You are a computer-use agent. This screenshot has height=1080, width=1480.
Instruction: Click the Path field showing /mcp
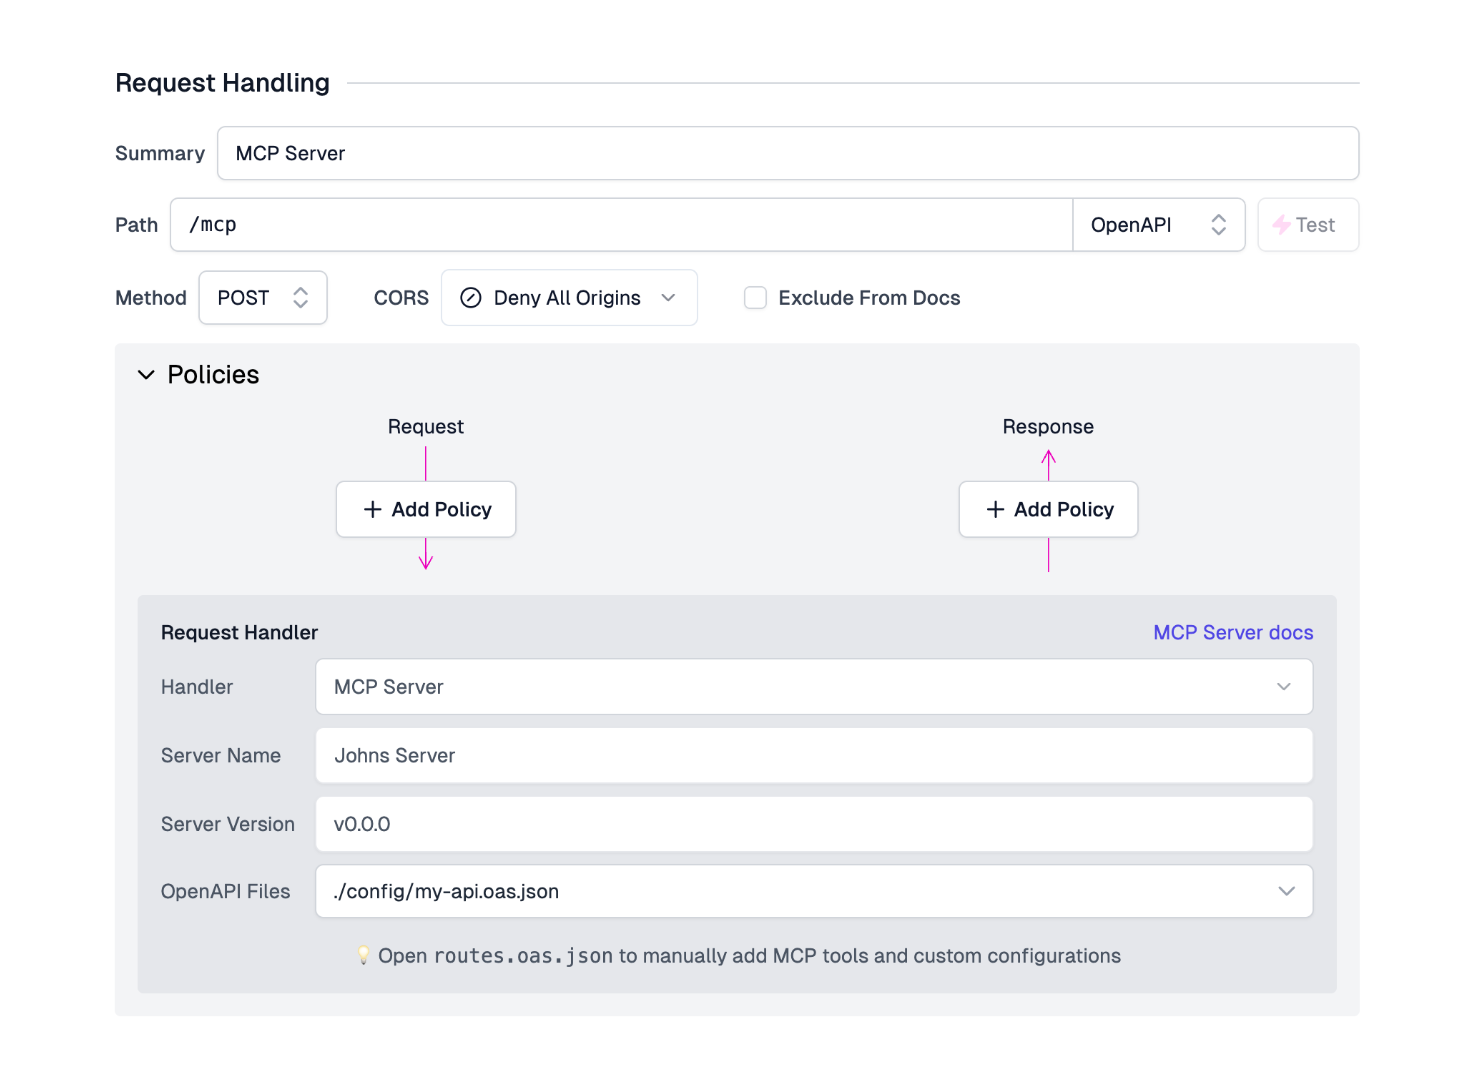pos(621,225)
